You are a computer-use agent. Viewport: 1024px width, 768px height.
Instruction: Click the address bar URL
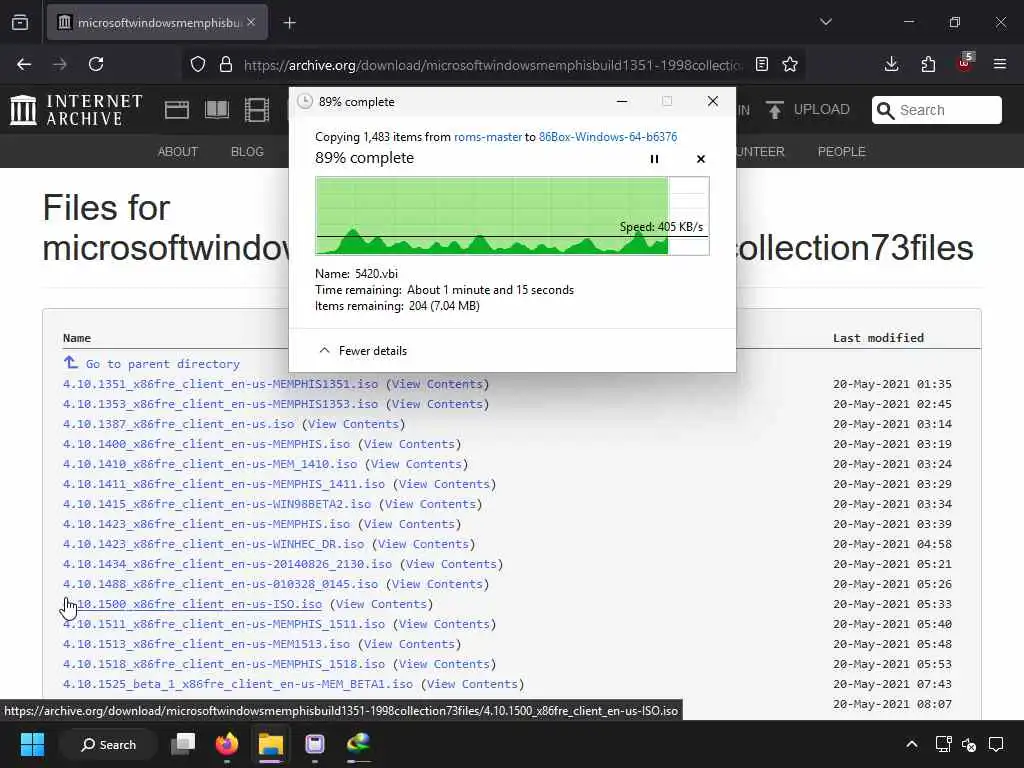click(x=493, y=65)
